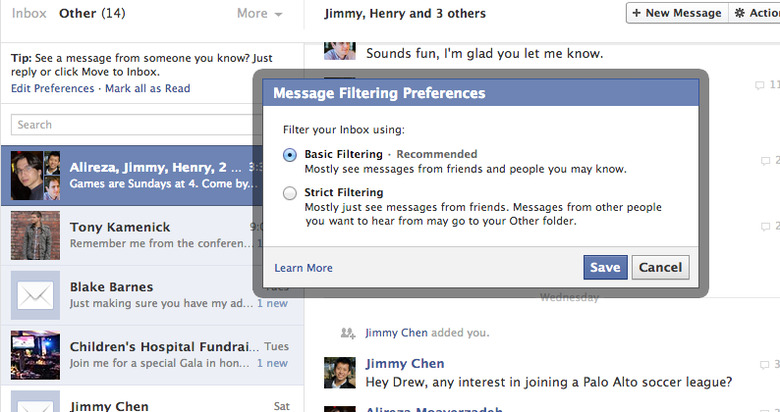Click Mark all as Read link

pos(147,89)
